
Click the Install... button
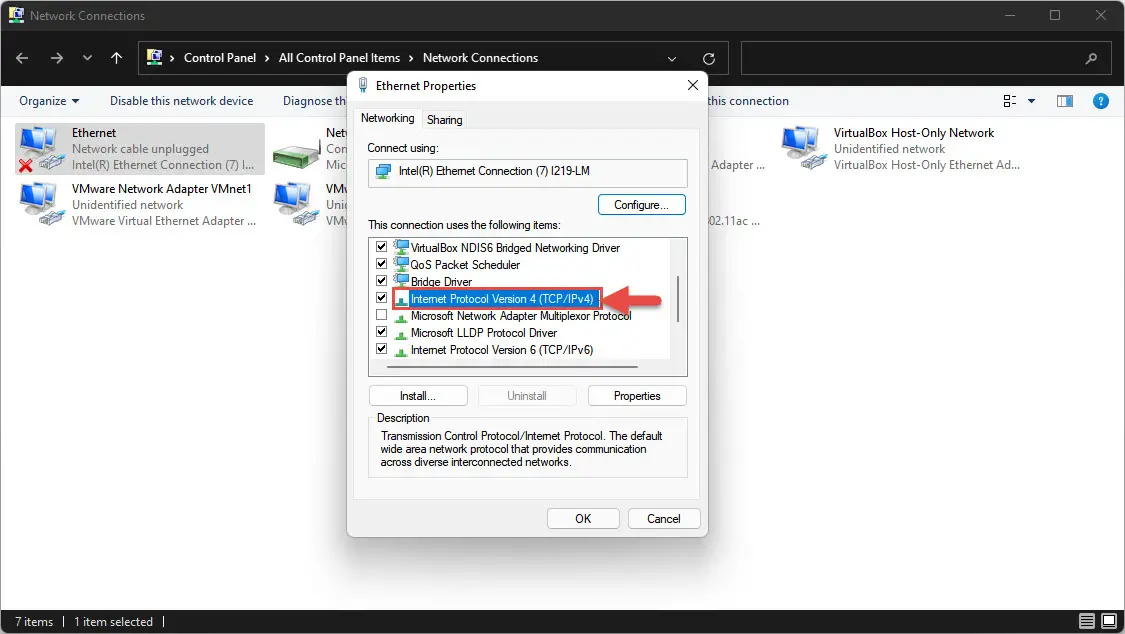coord(418,396)
